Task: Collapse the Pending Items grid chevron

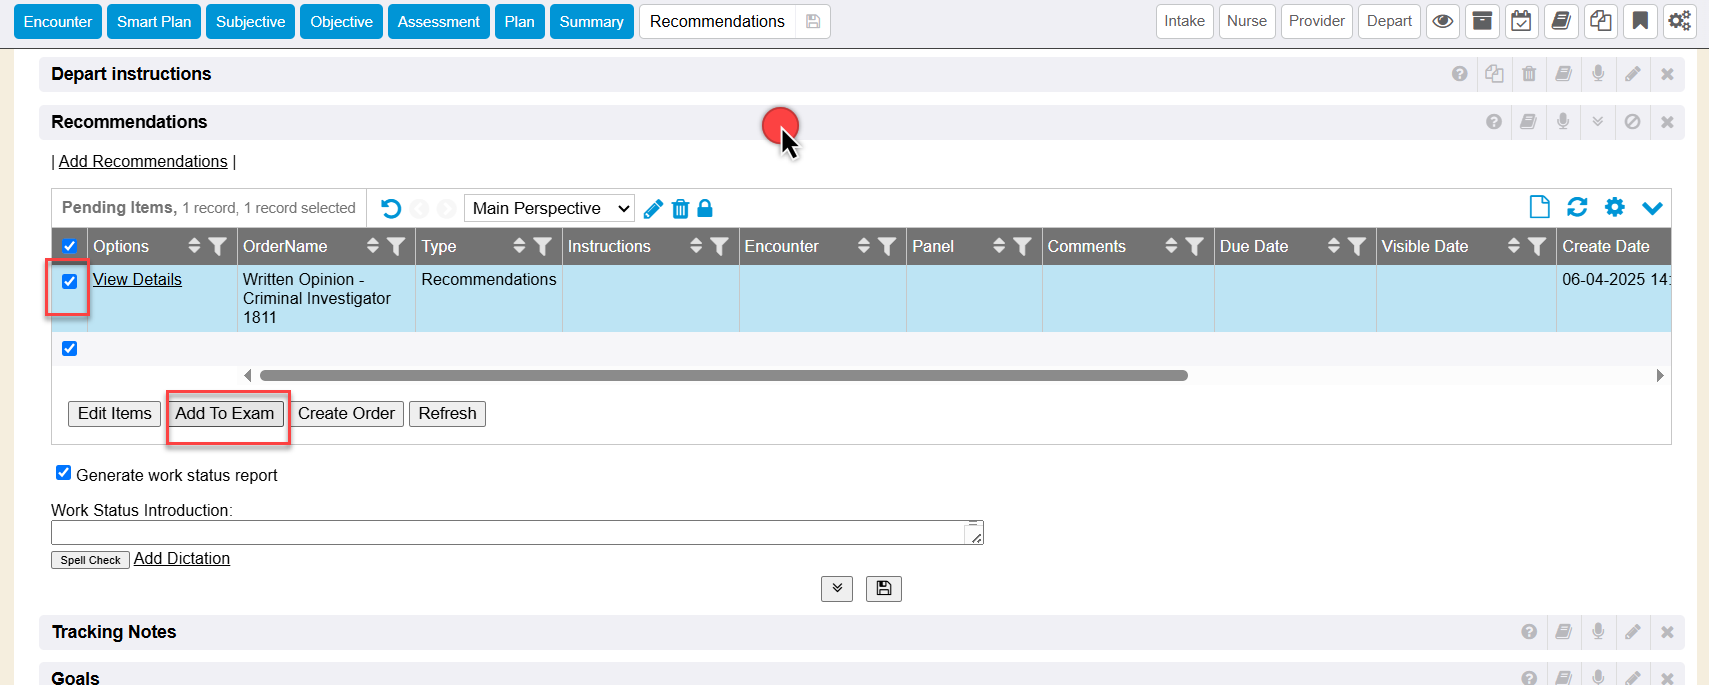Action: 1652,207
